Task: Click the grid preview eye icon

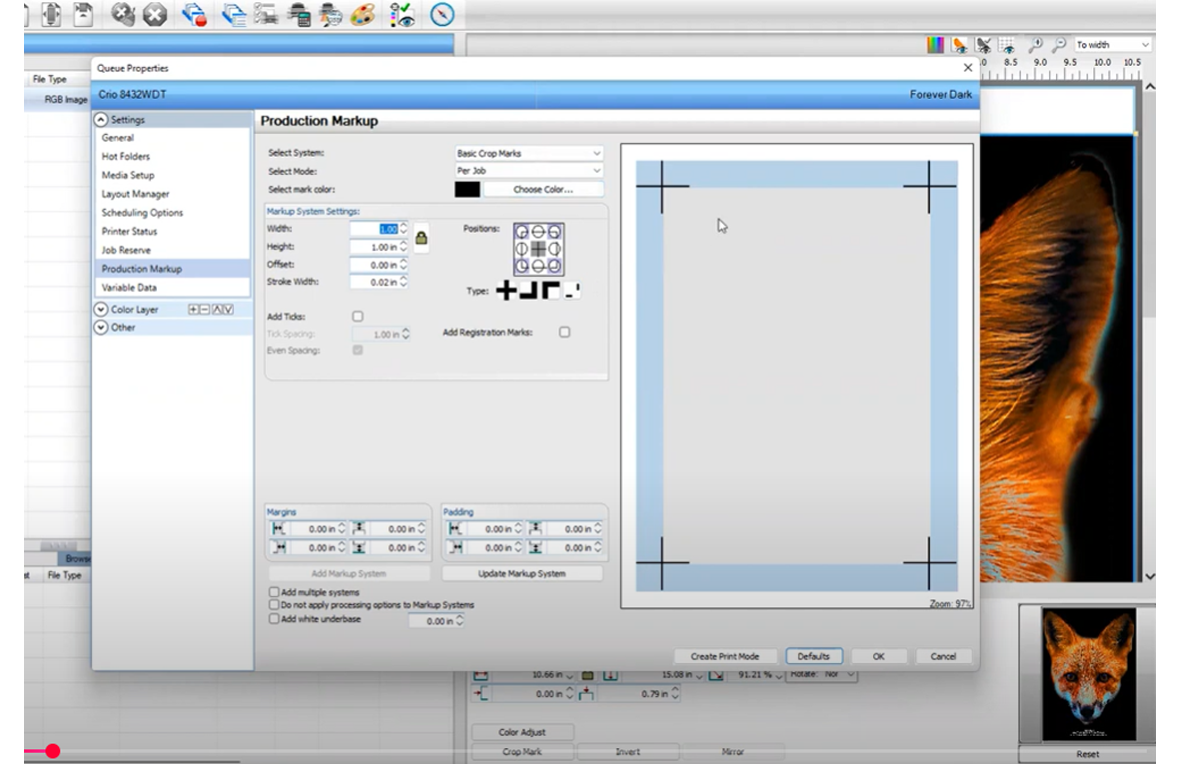Action: tap(1008, 45)
